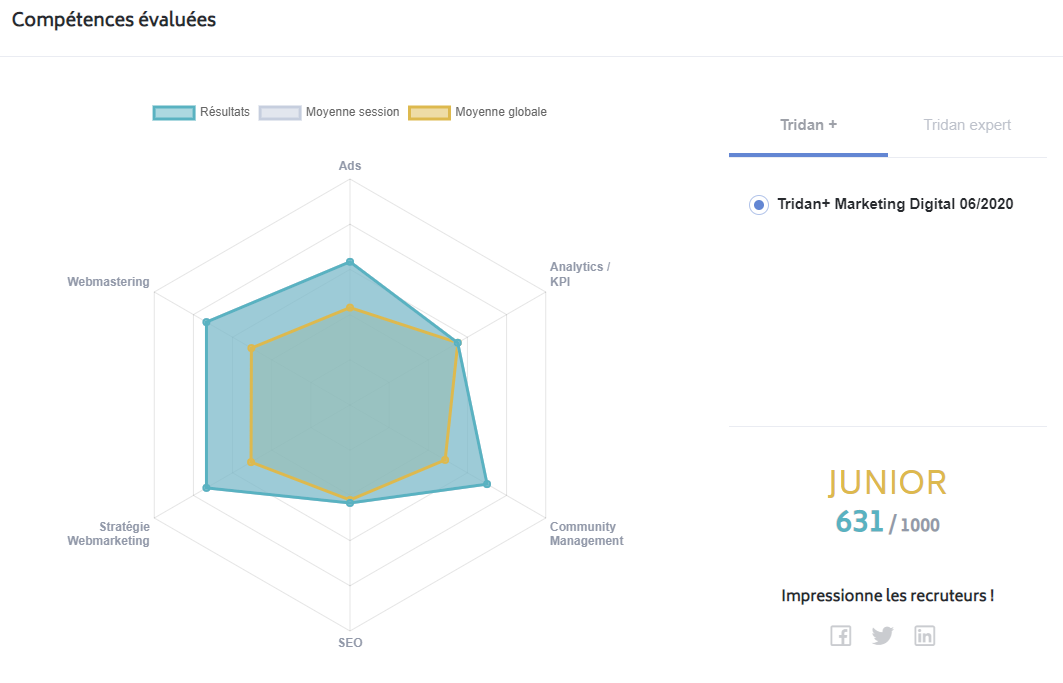Click the Ads axis label
Image resolution: width=1063 pixels, height=683 pixels.
[x=350, y=165]
